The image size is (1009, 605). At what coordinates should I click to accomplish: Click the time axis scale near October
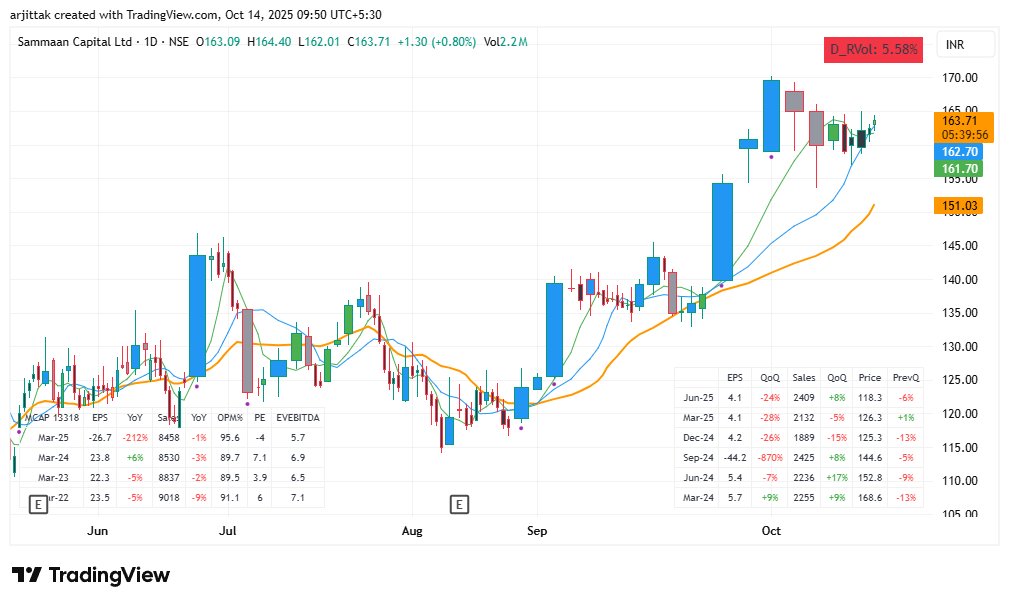[x=770, y=531]
